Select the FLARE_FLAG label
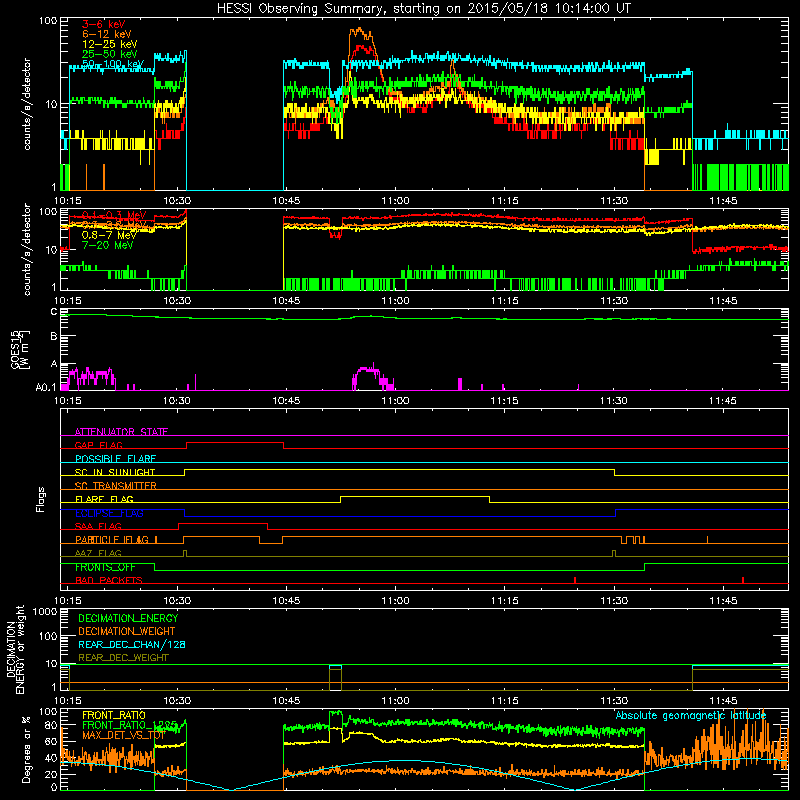Image resolution: width=800 pixels, height=800 pixels. 104,499
